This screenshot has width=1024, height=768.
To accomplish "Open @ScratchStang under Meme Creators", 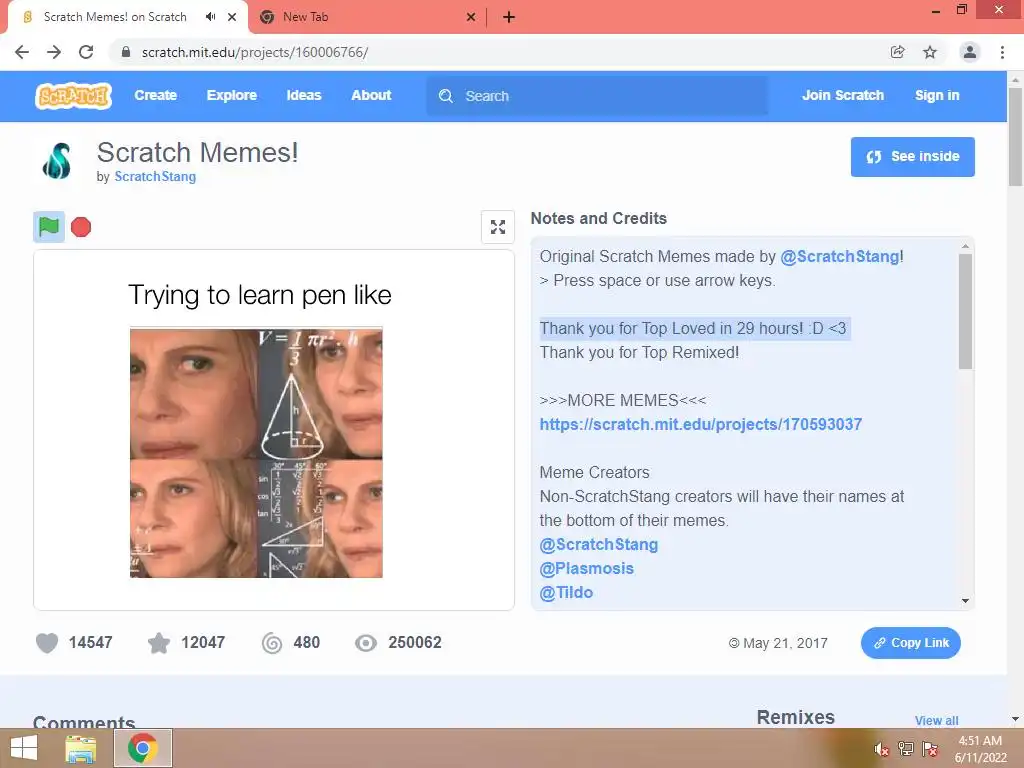I will (599, 545).
